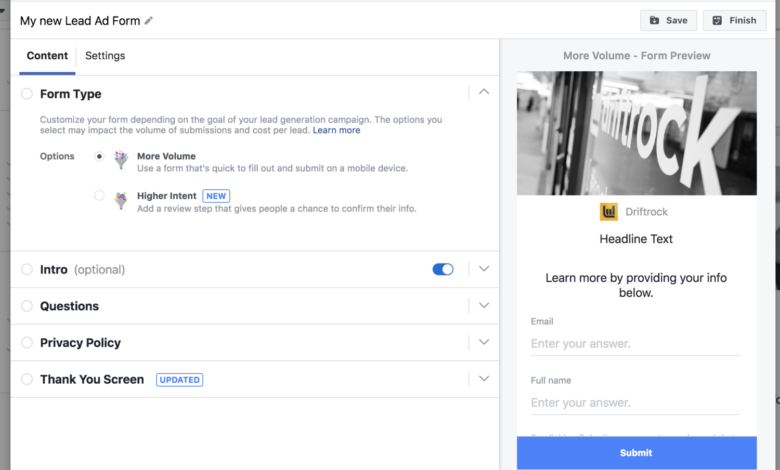Click the Questions section status circle
The height and width of the screenshot is (470, 780).
[27, 306]
